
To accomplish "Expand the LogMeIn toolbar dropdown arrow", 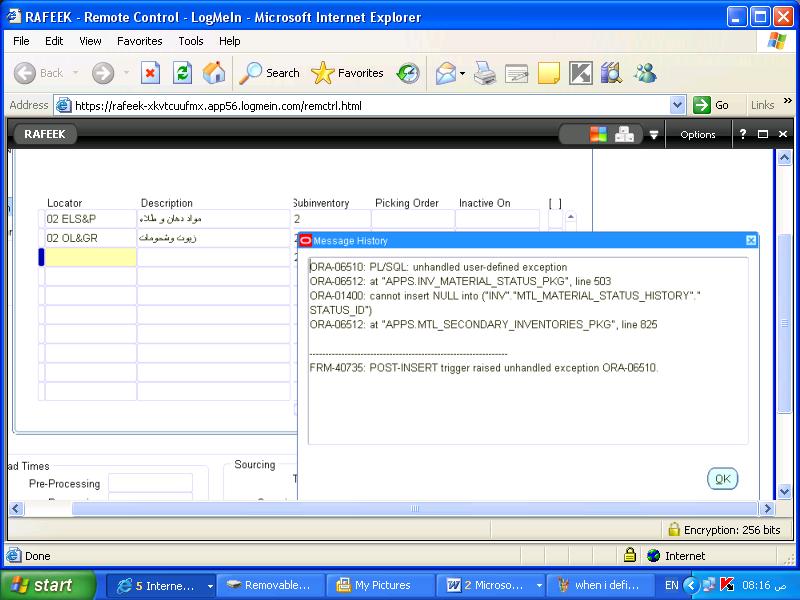I will (654, 135).
